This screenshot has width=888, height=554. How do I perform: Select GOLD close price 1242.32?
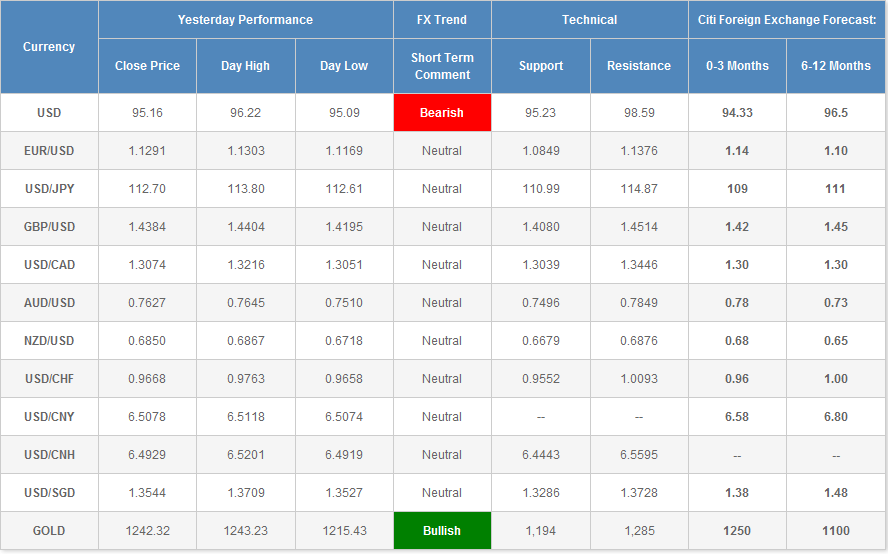coord(147,531)
